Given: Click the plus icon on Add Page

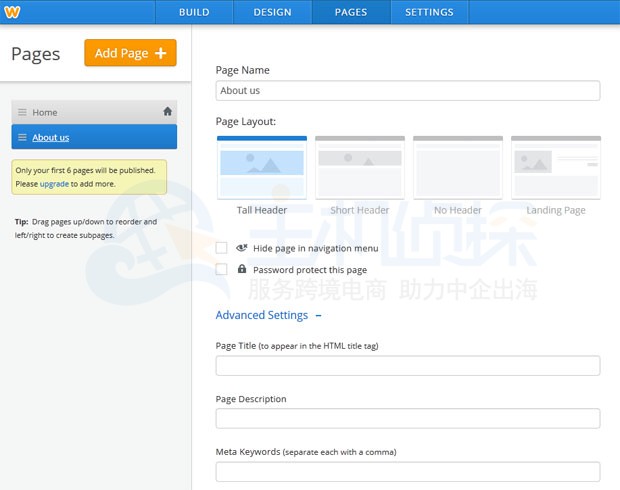Looking at the screenshot, I should pyautogui.click(x=161, y=53).
